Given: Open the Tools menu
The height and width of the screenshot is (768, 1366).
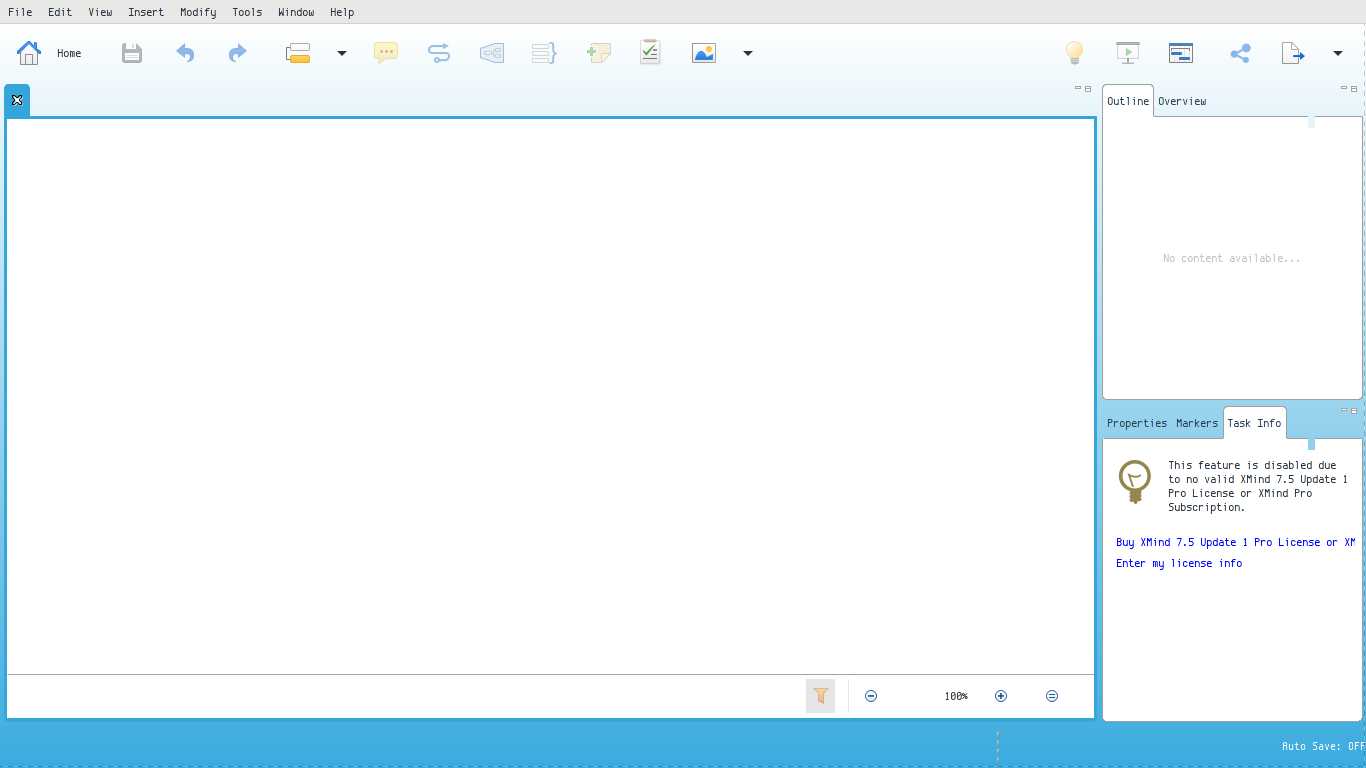Looking at the screenshot, I should pyautogui.click(x=247, y=12).
